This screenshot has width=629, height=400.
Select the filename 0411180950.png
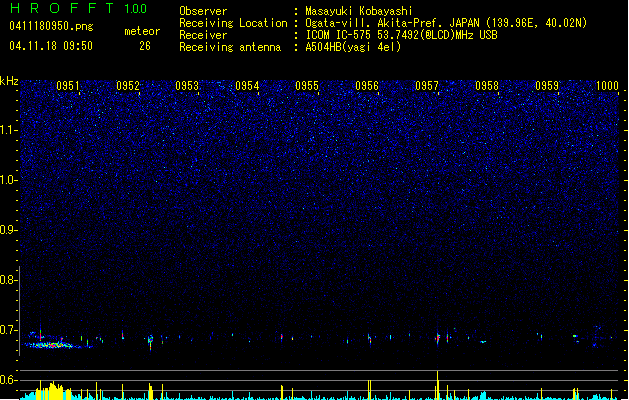tap(51, 27)
